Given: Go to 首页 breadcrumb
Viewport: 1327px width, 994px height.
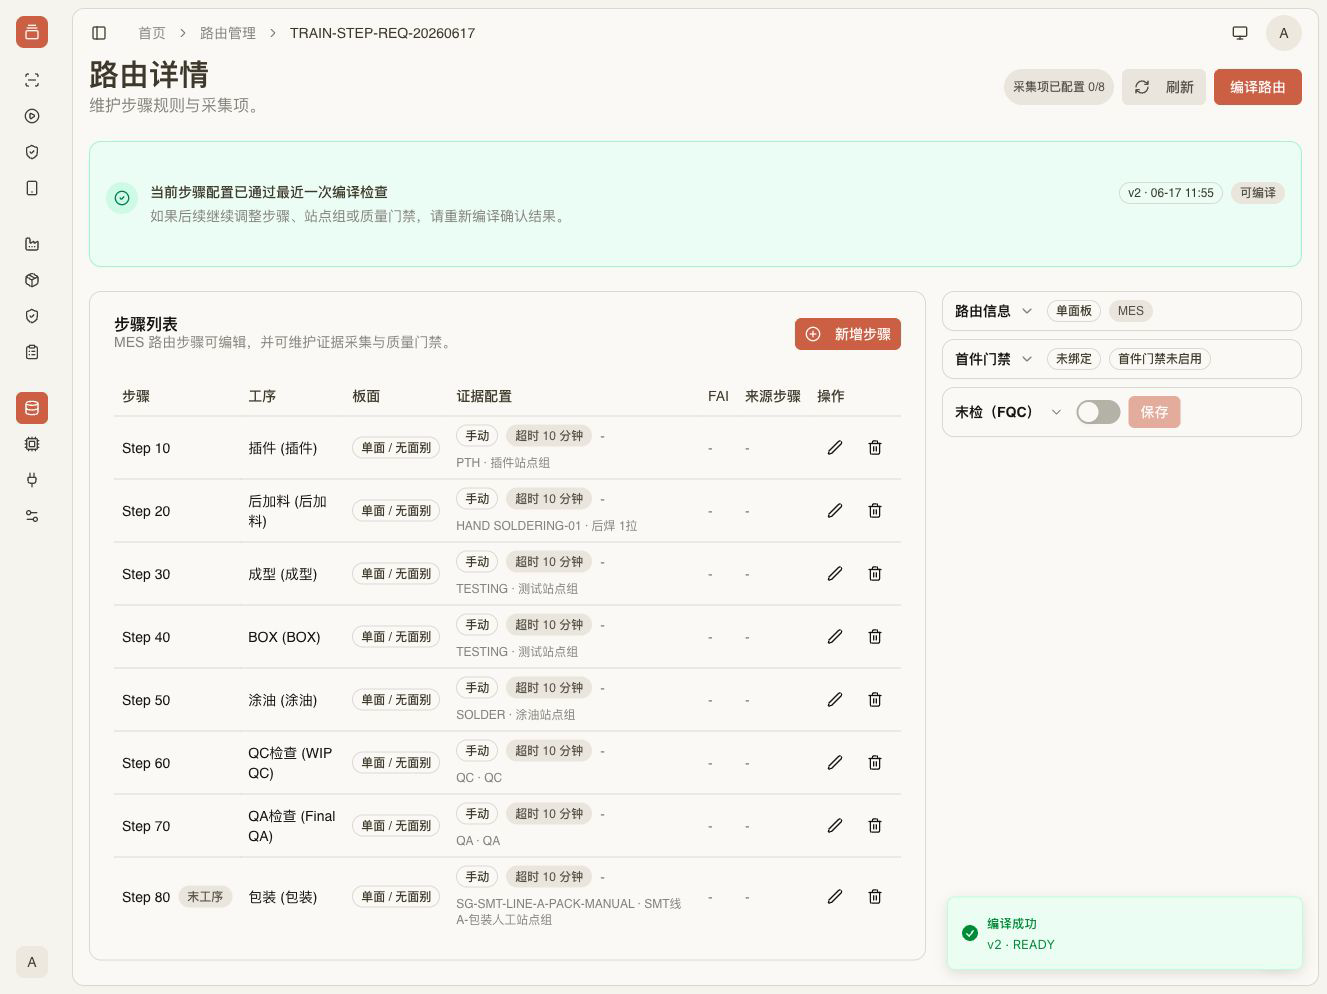Looking at the screenshot, I should 152,33.
